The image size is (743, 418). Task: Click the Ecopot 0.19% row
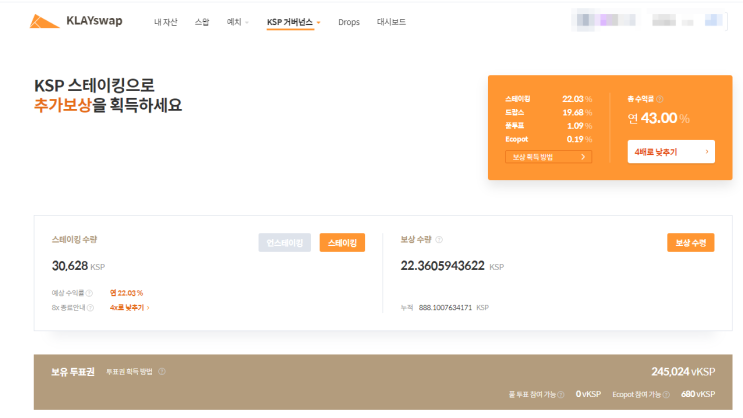548,139
